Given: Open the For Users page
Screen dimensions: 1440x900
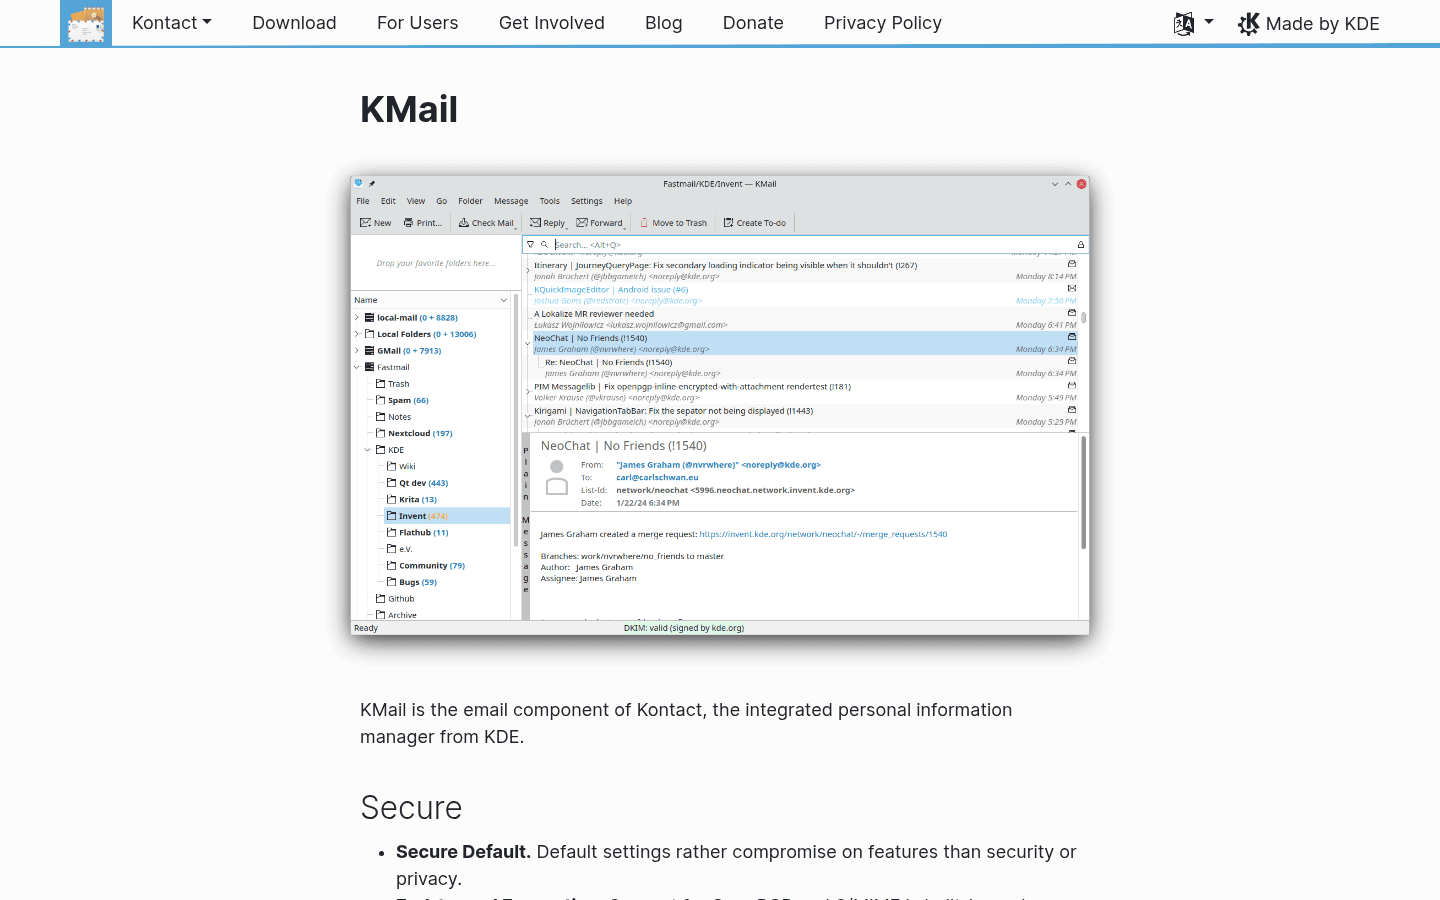Looking at the screenshot, I should [417, 23].
